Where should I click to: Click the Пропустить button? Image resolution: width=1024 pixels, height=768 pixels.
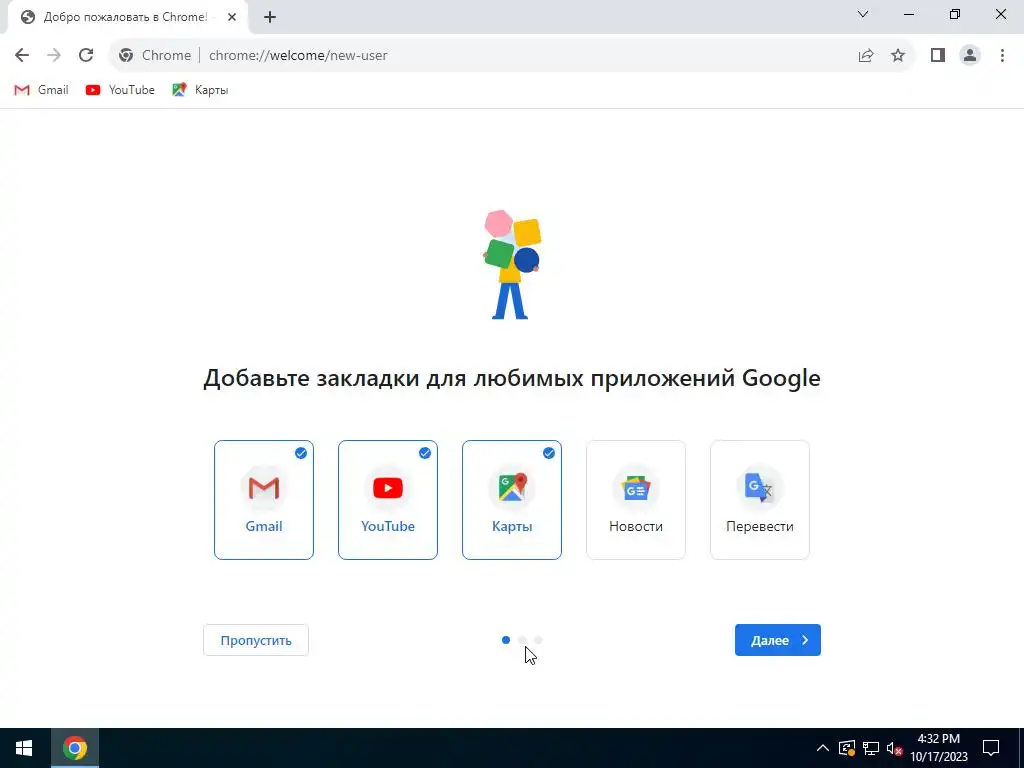click(256, 640)
